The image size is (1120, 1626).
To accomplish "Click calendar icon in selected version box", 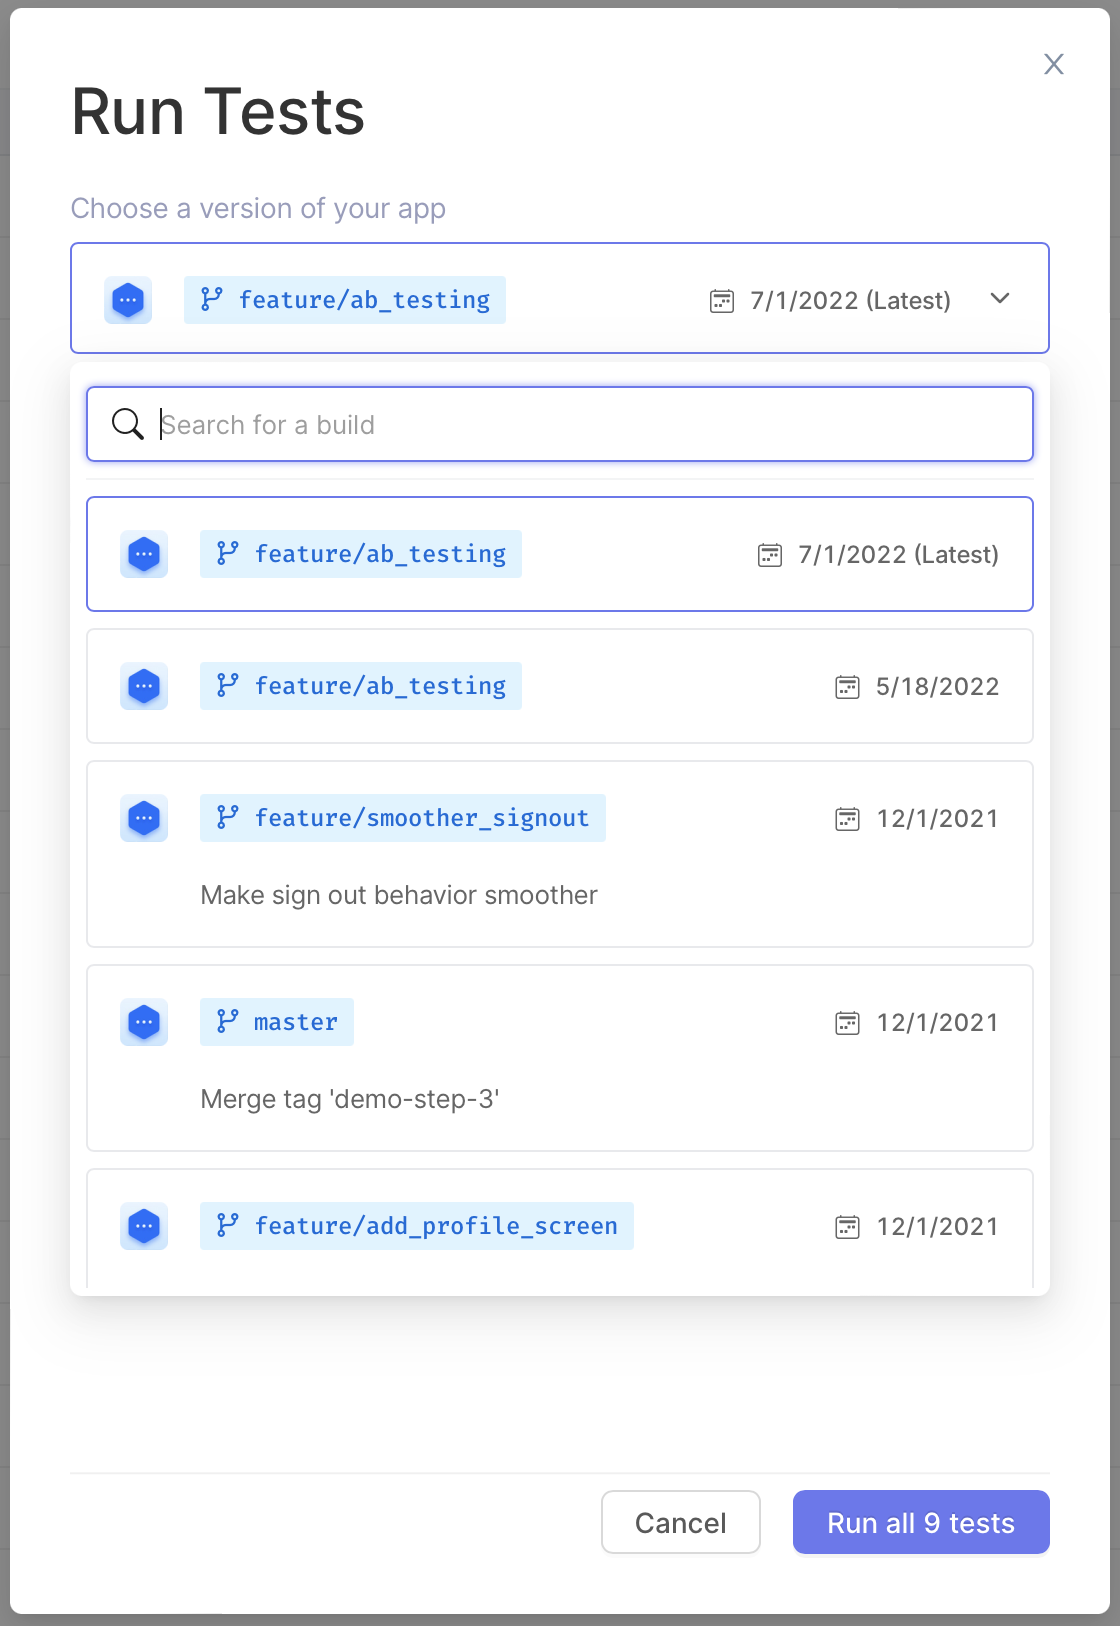I will click(x=722, y=301).
